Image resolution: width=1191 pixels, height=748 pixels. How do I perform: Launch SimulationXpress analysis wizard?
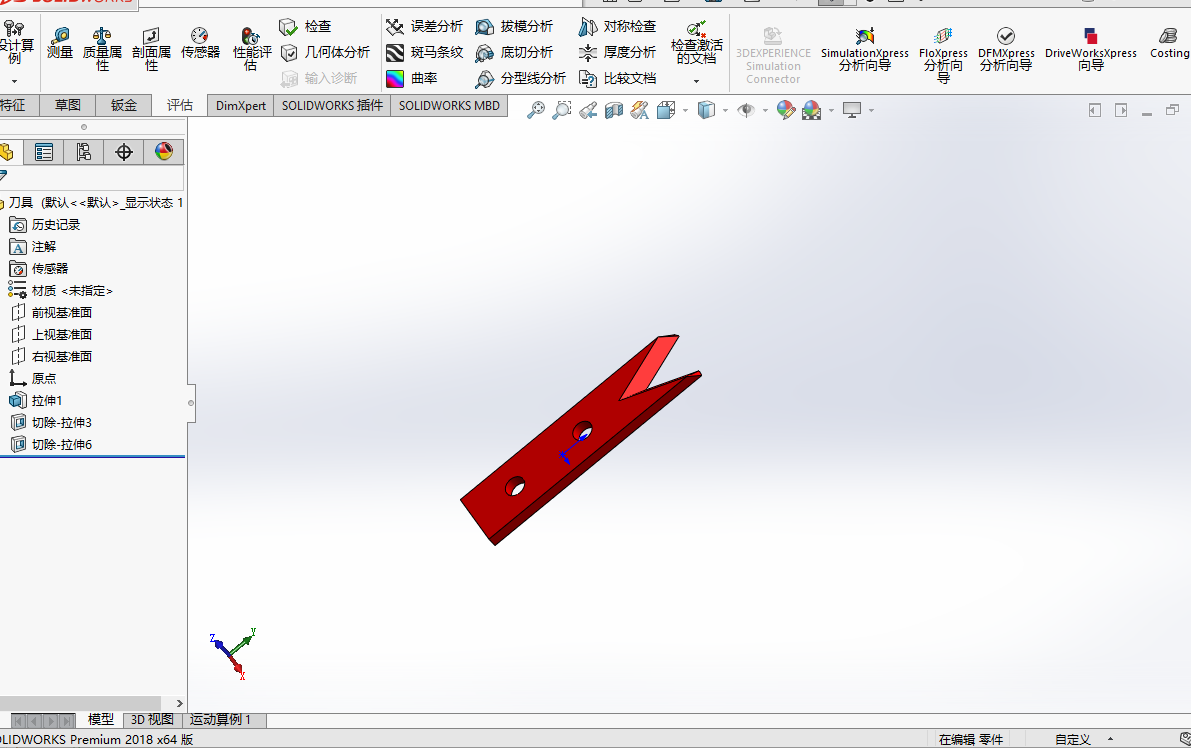[x=864, y=49]
